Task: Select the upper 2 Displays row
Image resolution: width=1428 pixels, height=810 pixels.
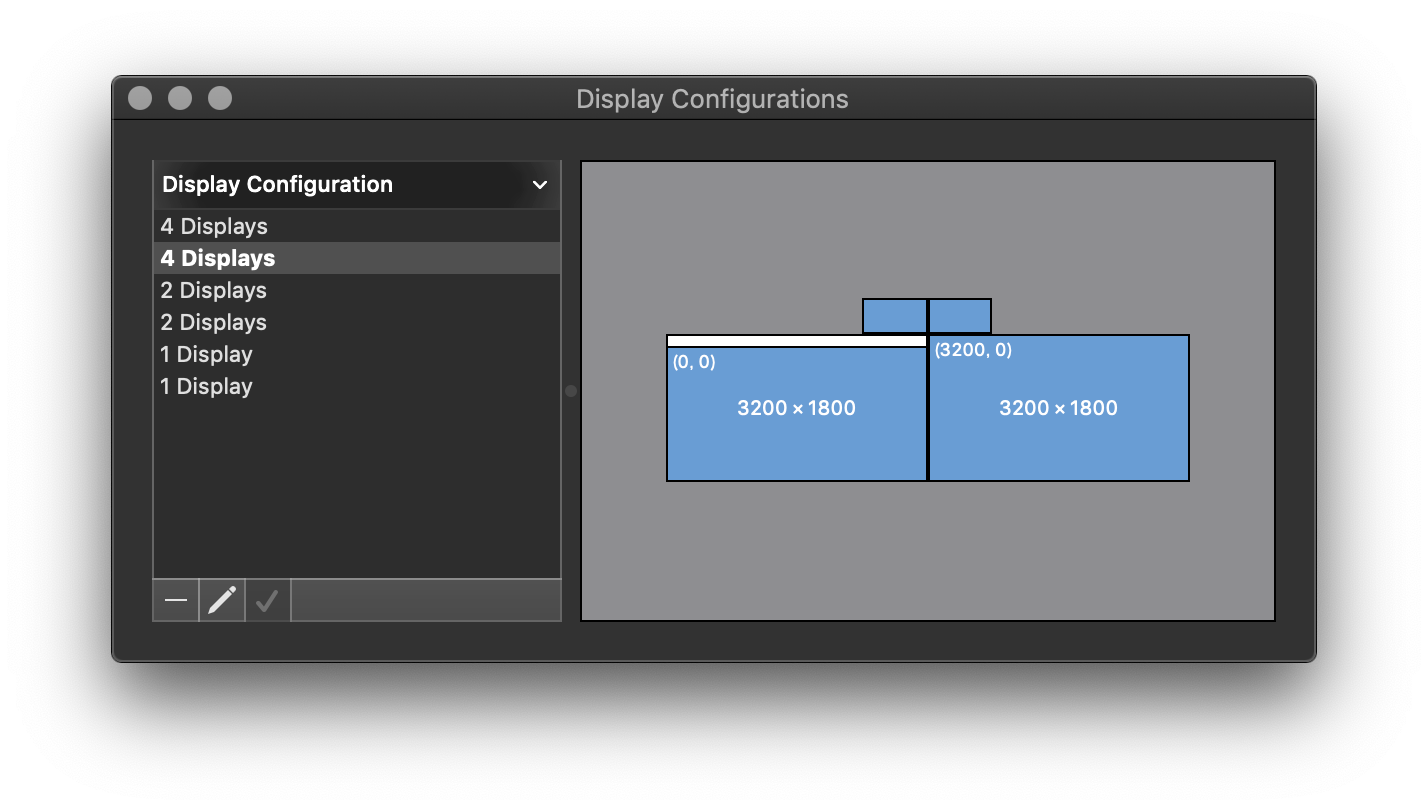Action: click(357, 290)
